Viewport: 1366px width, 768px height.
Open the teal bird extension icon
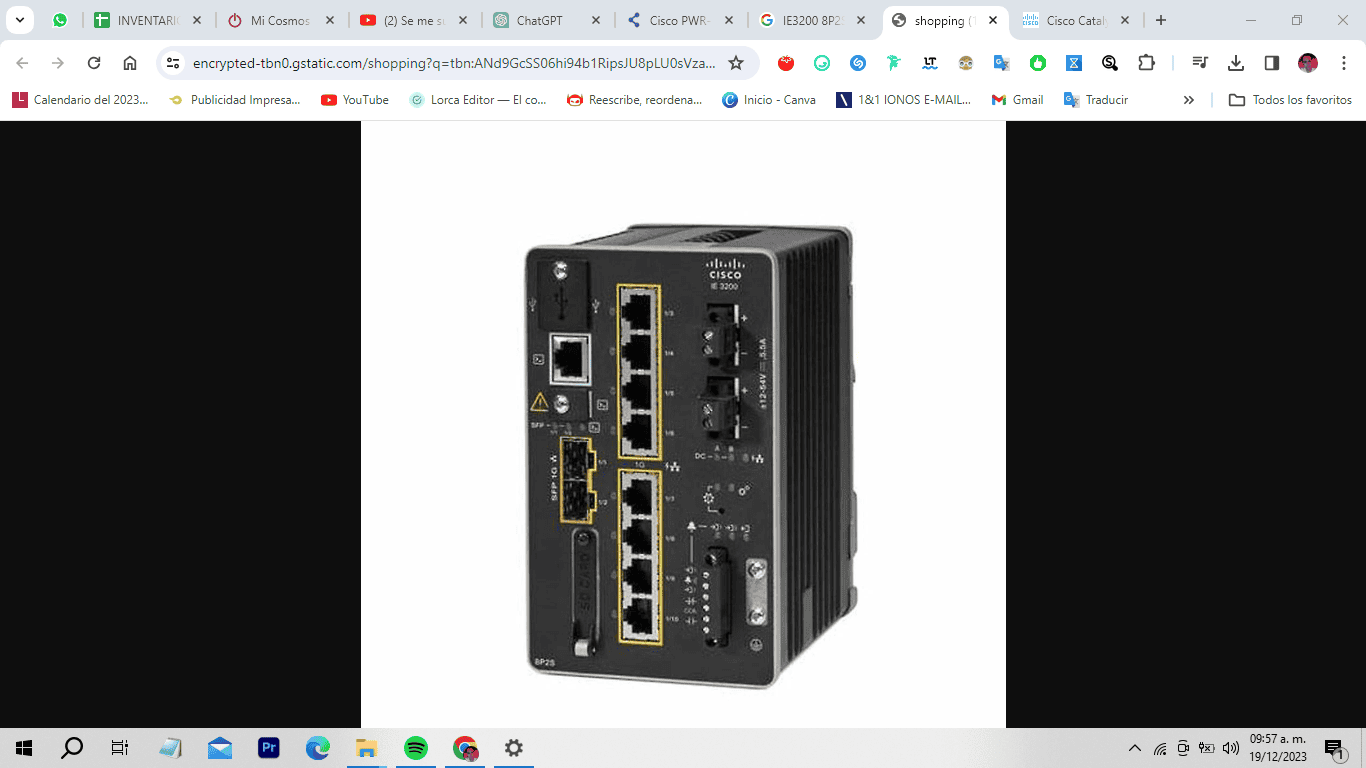click(894, 63)
